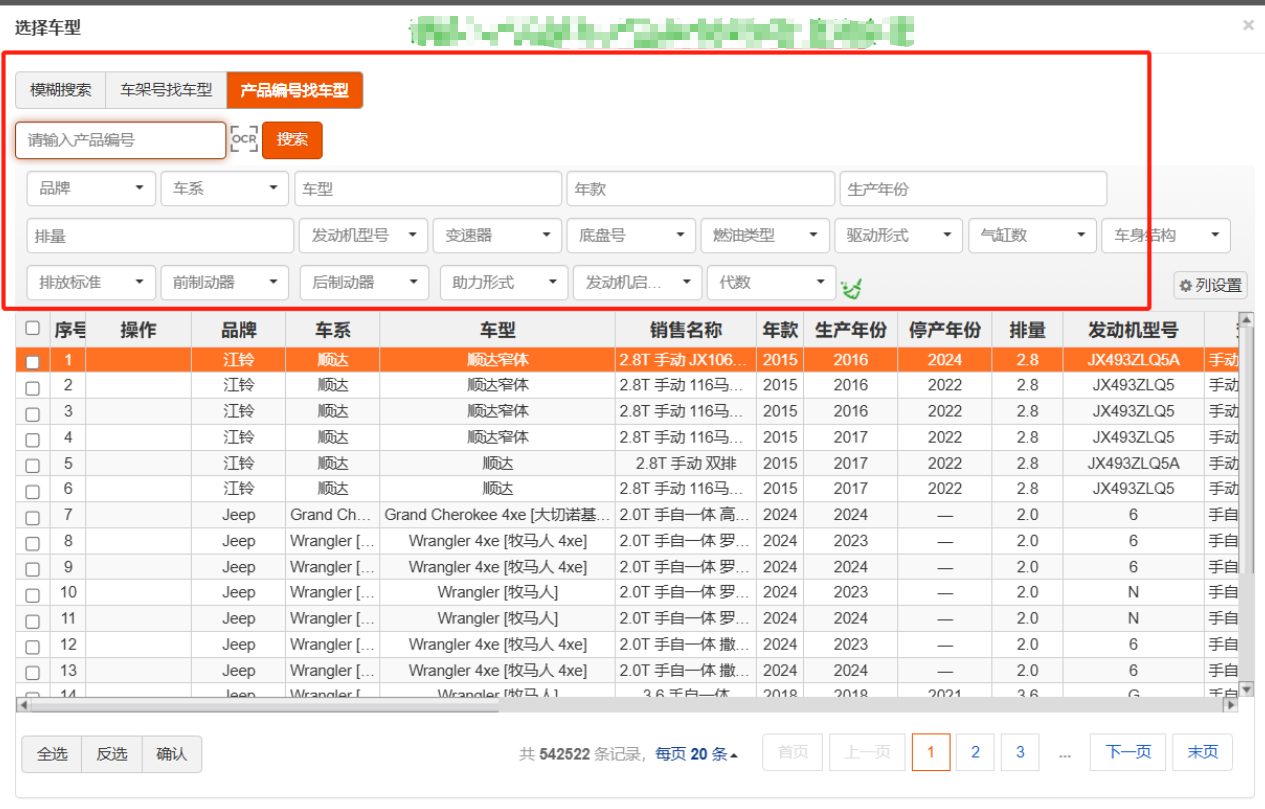1265x809 pixels.
Task: Switch to the 模糊搜索 tab
Action: (x=61, y=90)
